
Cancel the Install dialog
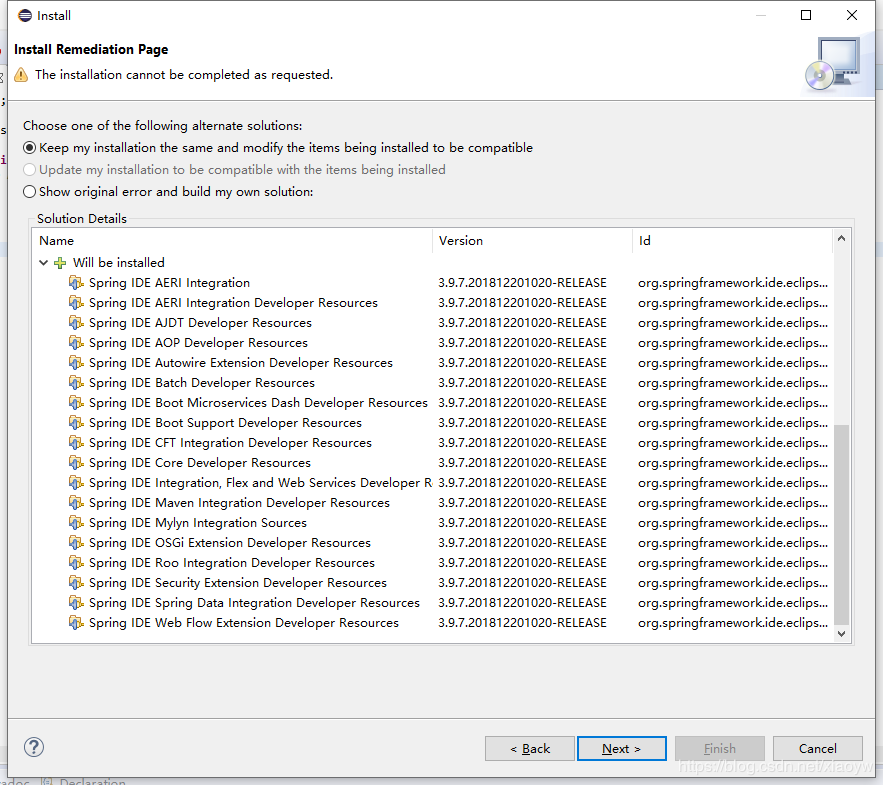click(x=817, y=748)
